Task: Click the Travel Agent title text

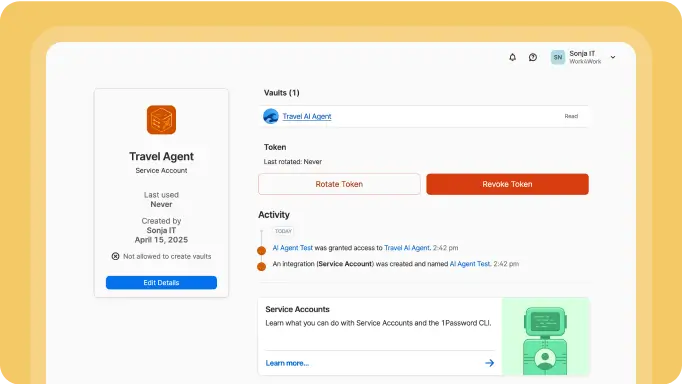Action: click(x=161, y=157)
